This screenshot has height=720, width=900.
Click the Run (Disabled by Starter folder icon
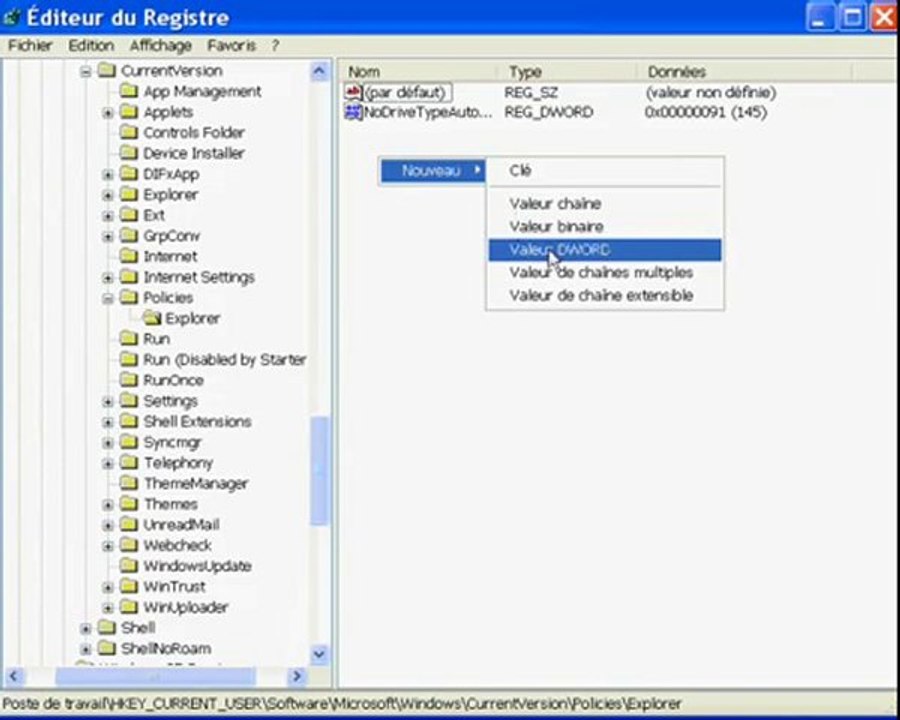coord(129,359)
